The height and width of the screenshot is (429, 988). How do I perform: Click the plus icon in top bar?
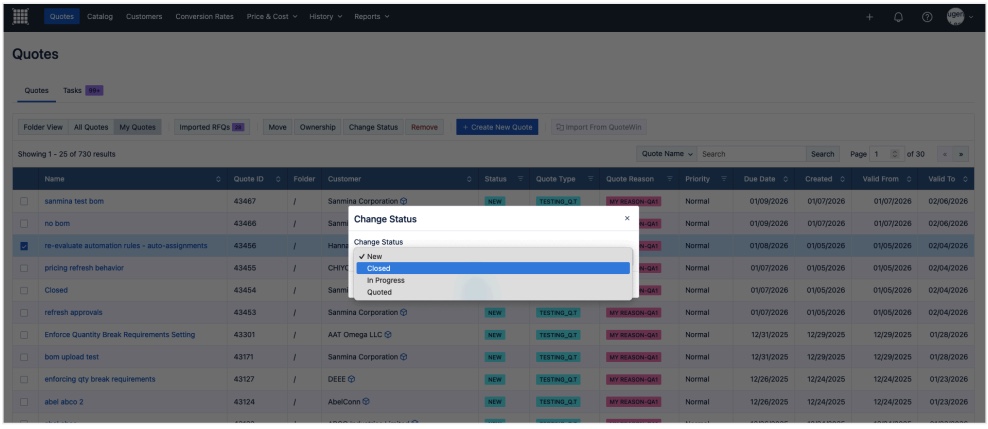click(870, 17)
